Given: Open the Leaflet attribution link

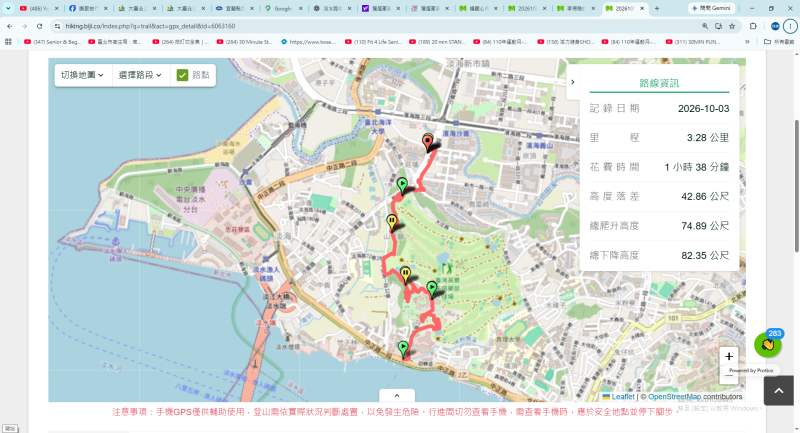Looking at the screenshot, I should pyautogui.click(x=623, y=396).
